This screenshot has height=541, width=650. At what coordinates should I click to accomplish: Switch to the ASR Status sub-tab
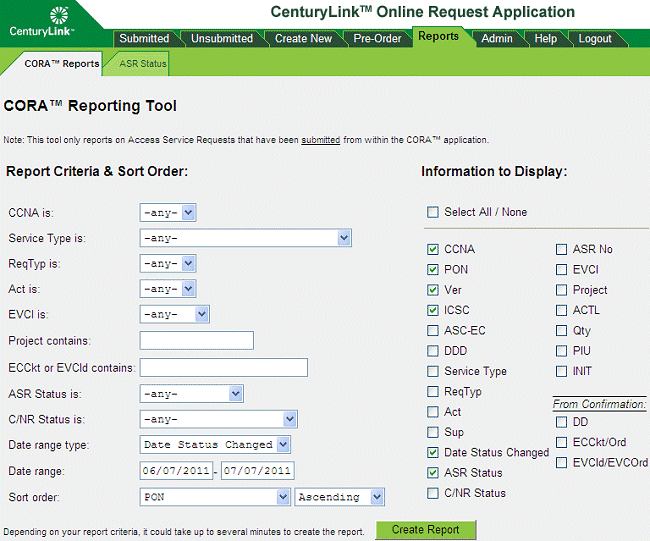(x=143, y=64)
